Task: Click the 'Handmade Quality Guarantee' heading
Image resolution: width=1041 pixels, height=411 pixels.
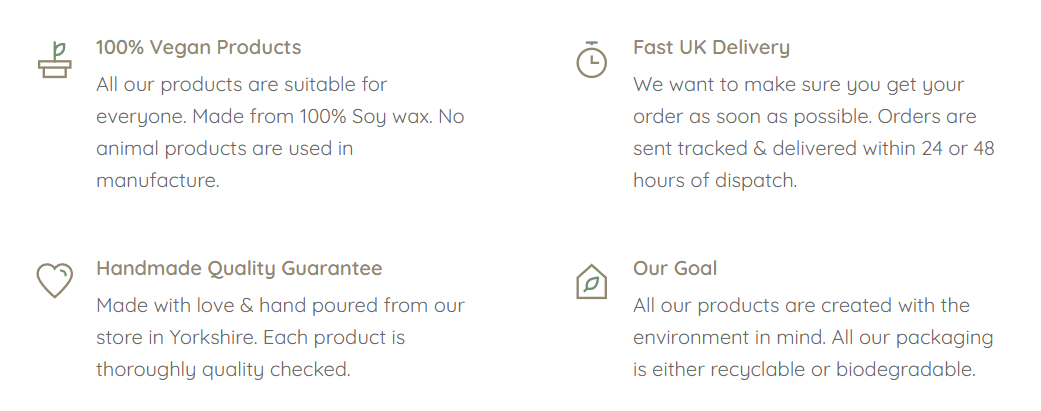Action: pos(239,268)
